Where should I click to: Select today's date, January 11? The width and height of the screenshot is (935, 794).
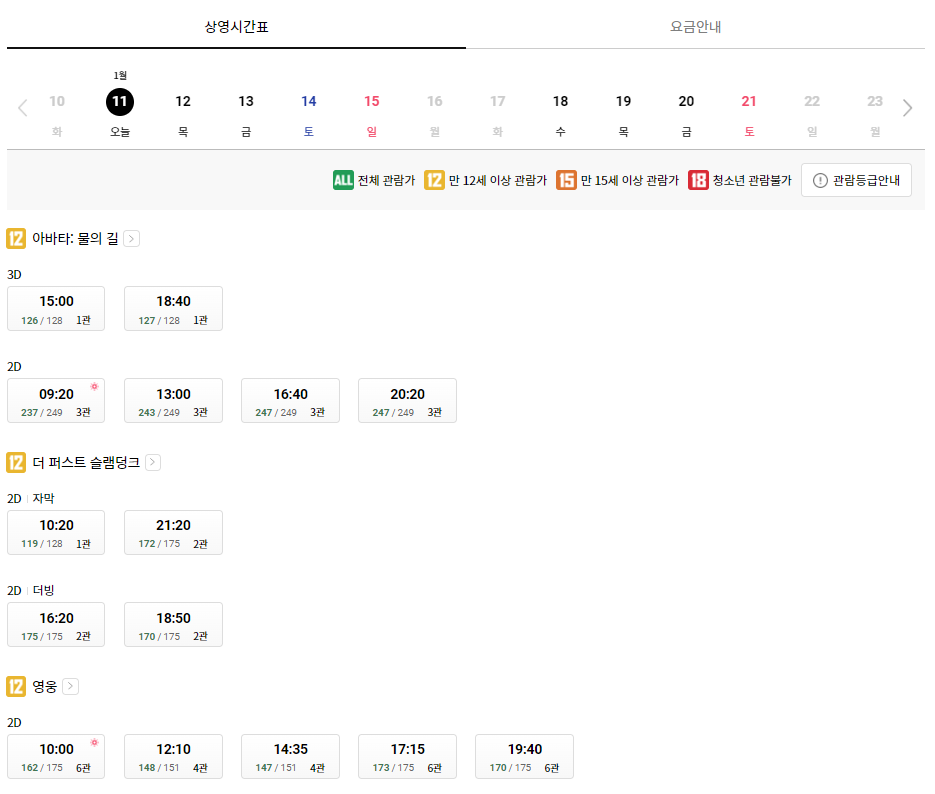click(119, 101)
